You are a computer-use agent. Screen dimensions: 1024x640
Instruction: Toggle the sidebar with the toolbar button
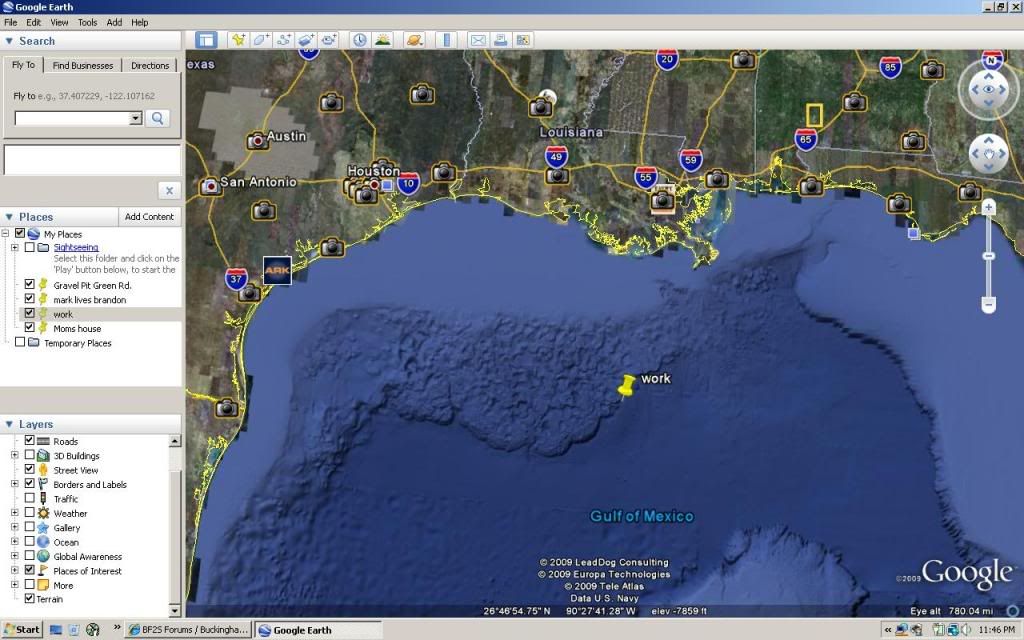coord(206,40)
